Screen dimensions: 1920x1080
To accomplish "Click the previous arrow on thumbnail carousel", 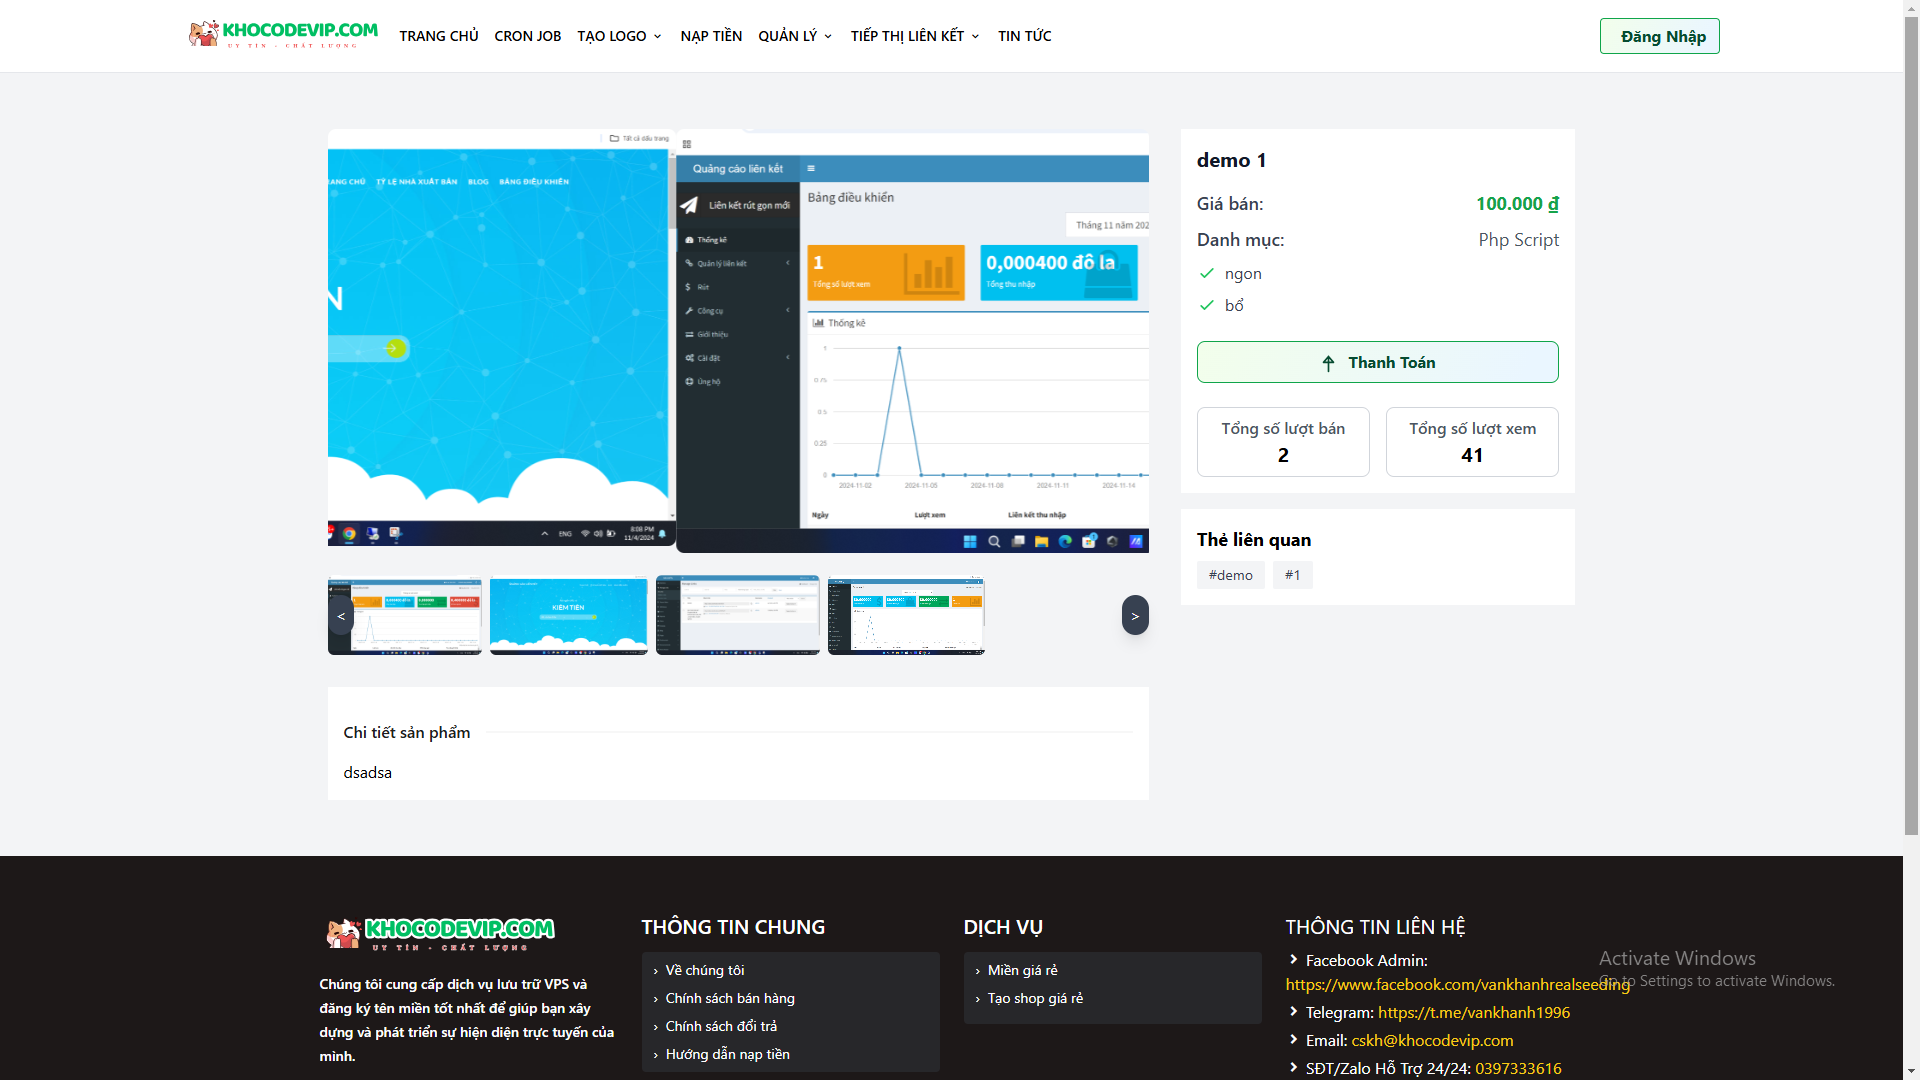I will pyautogui.click(x=341, y=616).
